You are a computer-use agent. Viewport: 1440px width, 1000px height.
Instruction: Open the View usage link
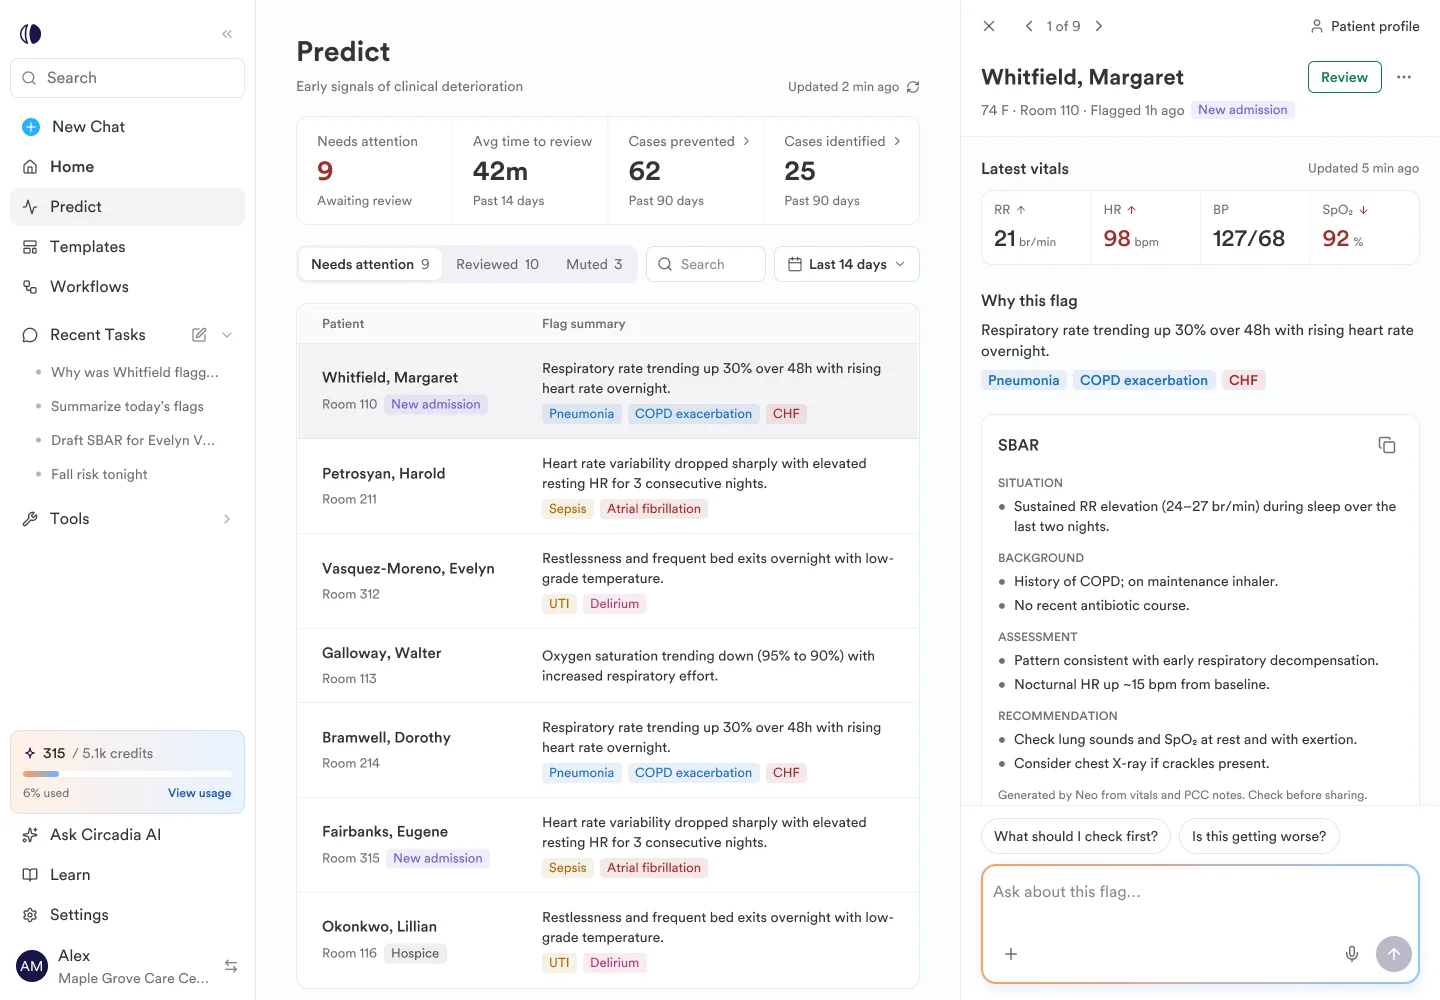click(199, 793)
